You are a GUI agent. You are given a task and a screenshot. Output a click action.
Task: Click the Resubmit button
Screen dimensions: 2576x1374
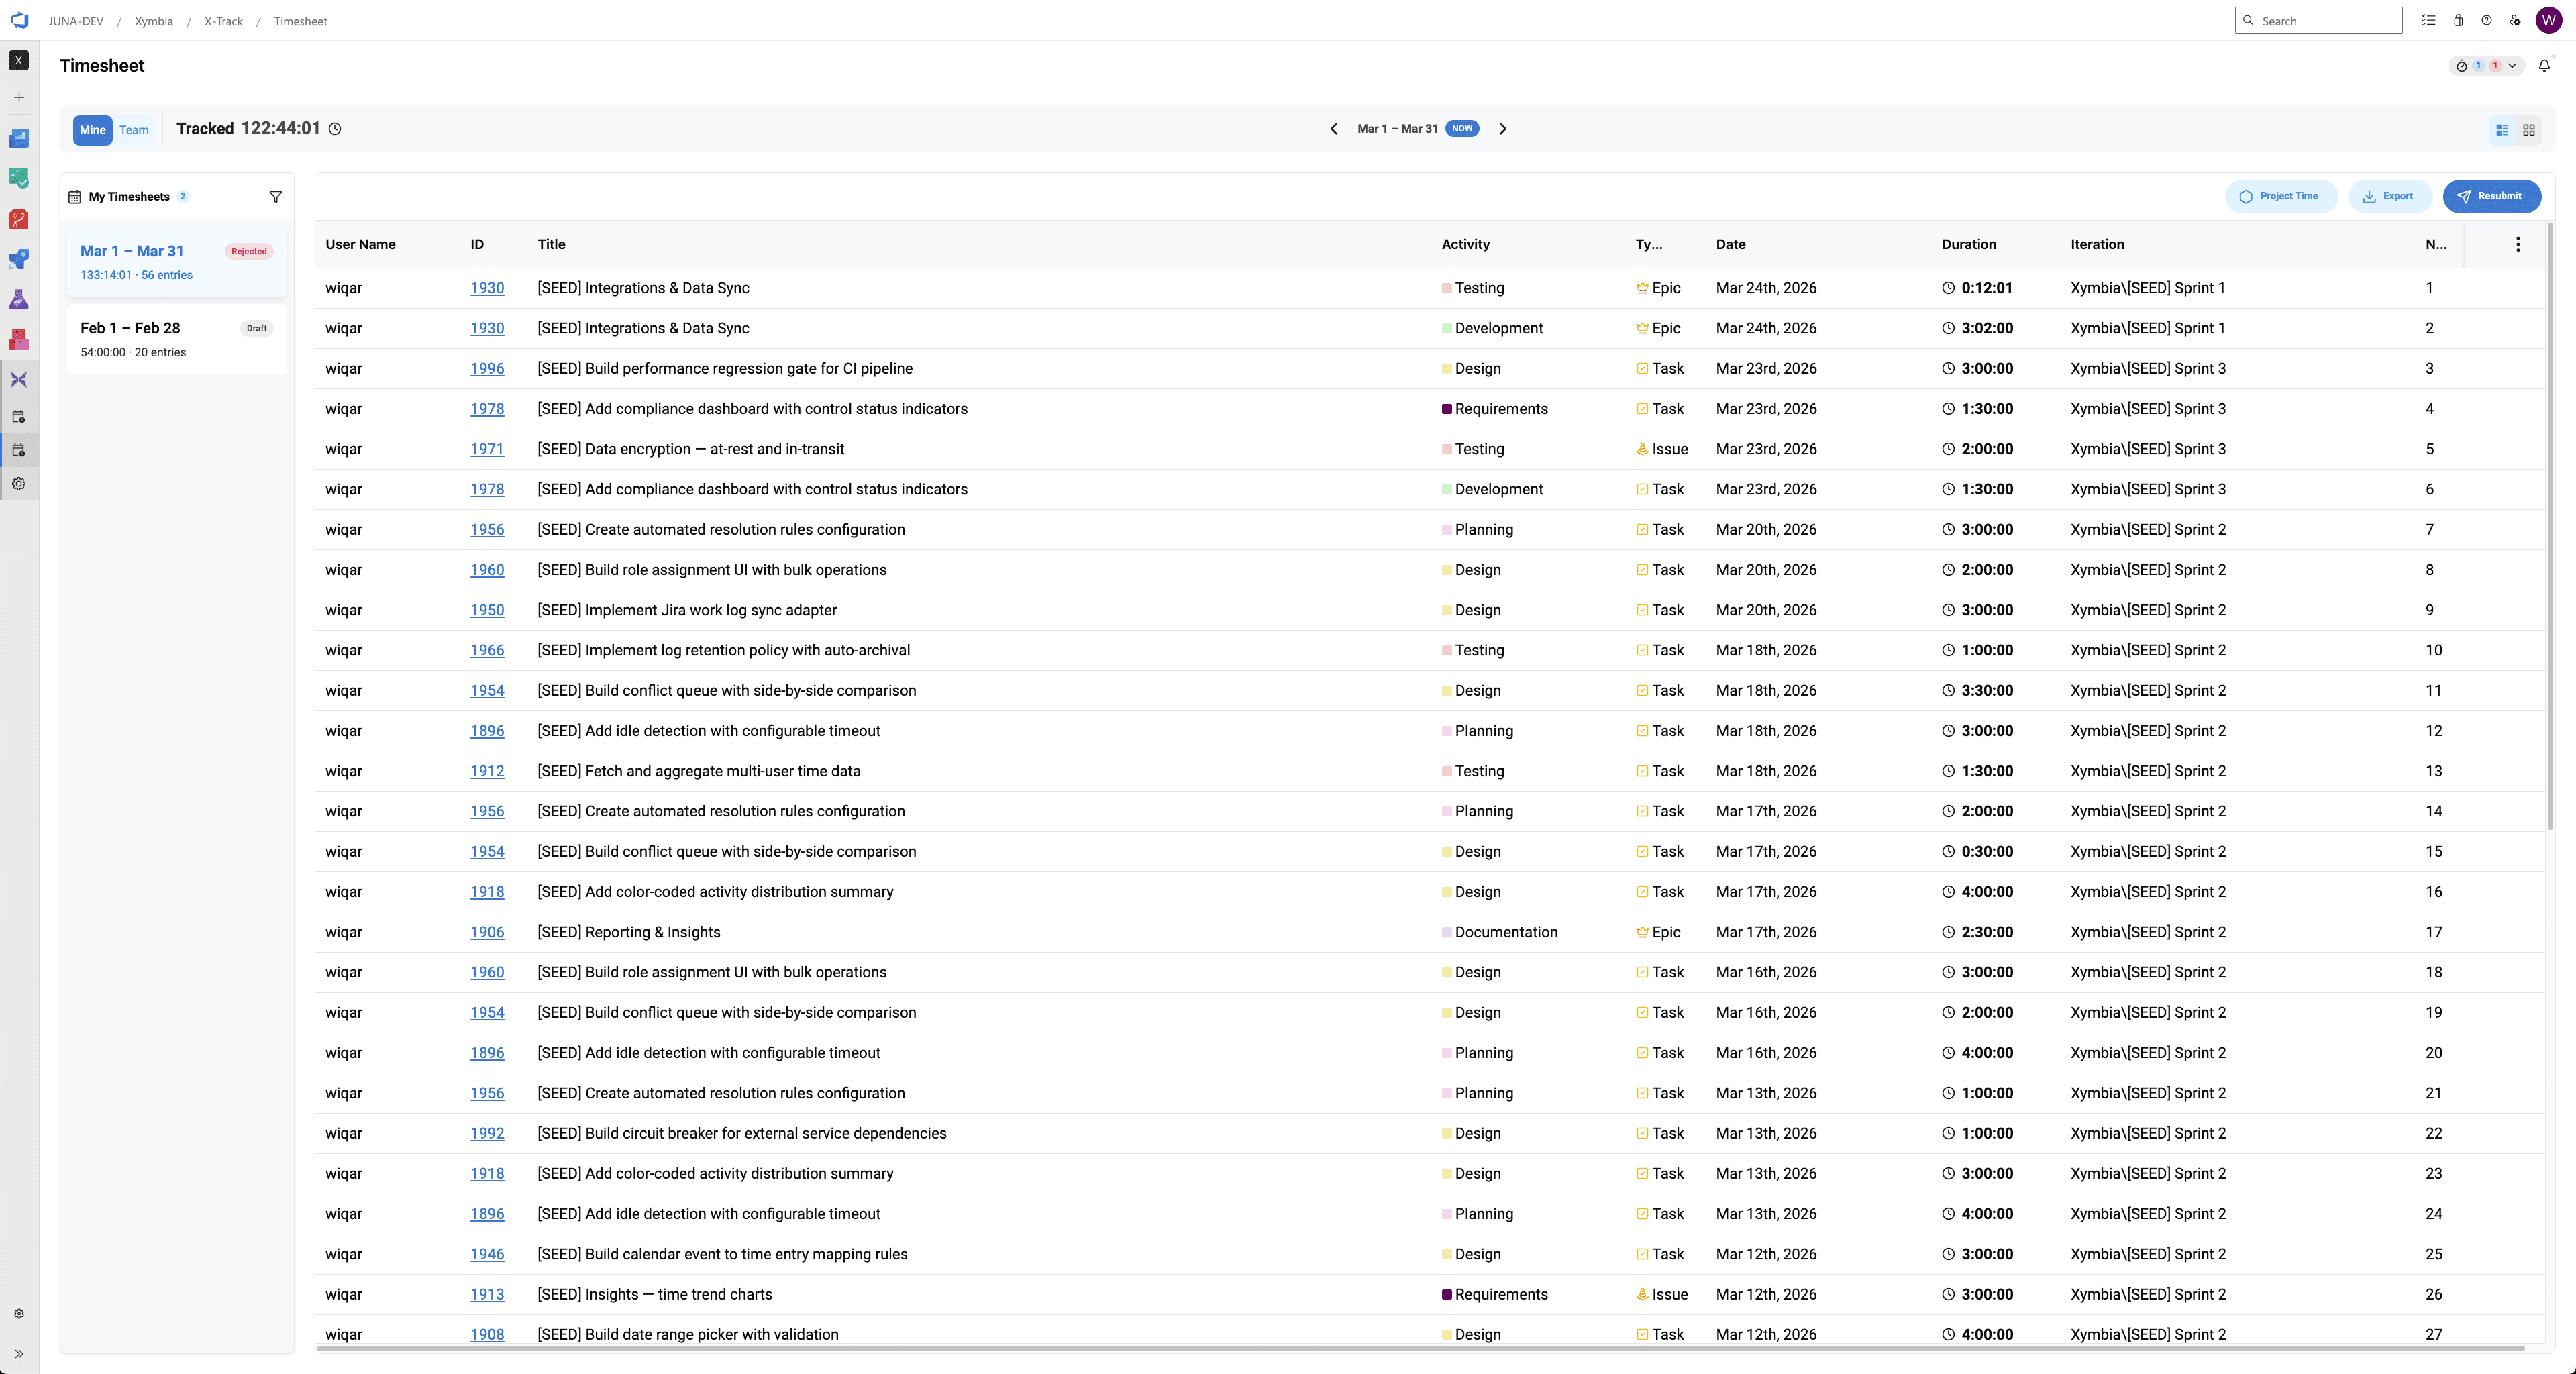tap(2491, 196)
